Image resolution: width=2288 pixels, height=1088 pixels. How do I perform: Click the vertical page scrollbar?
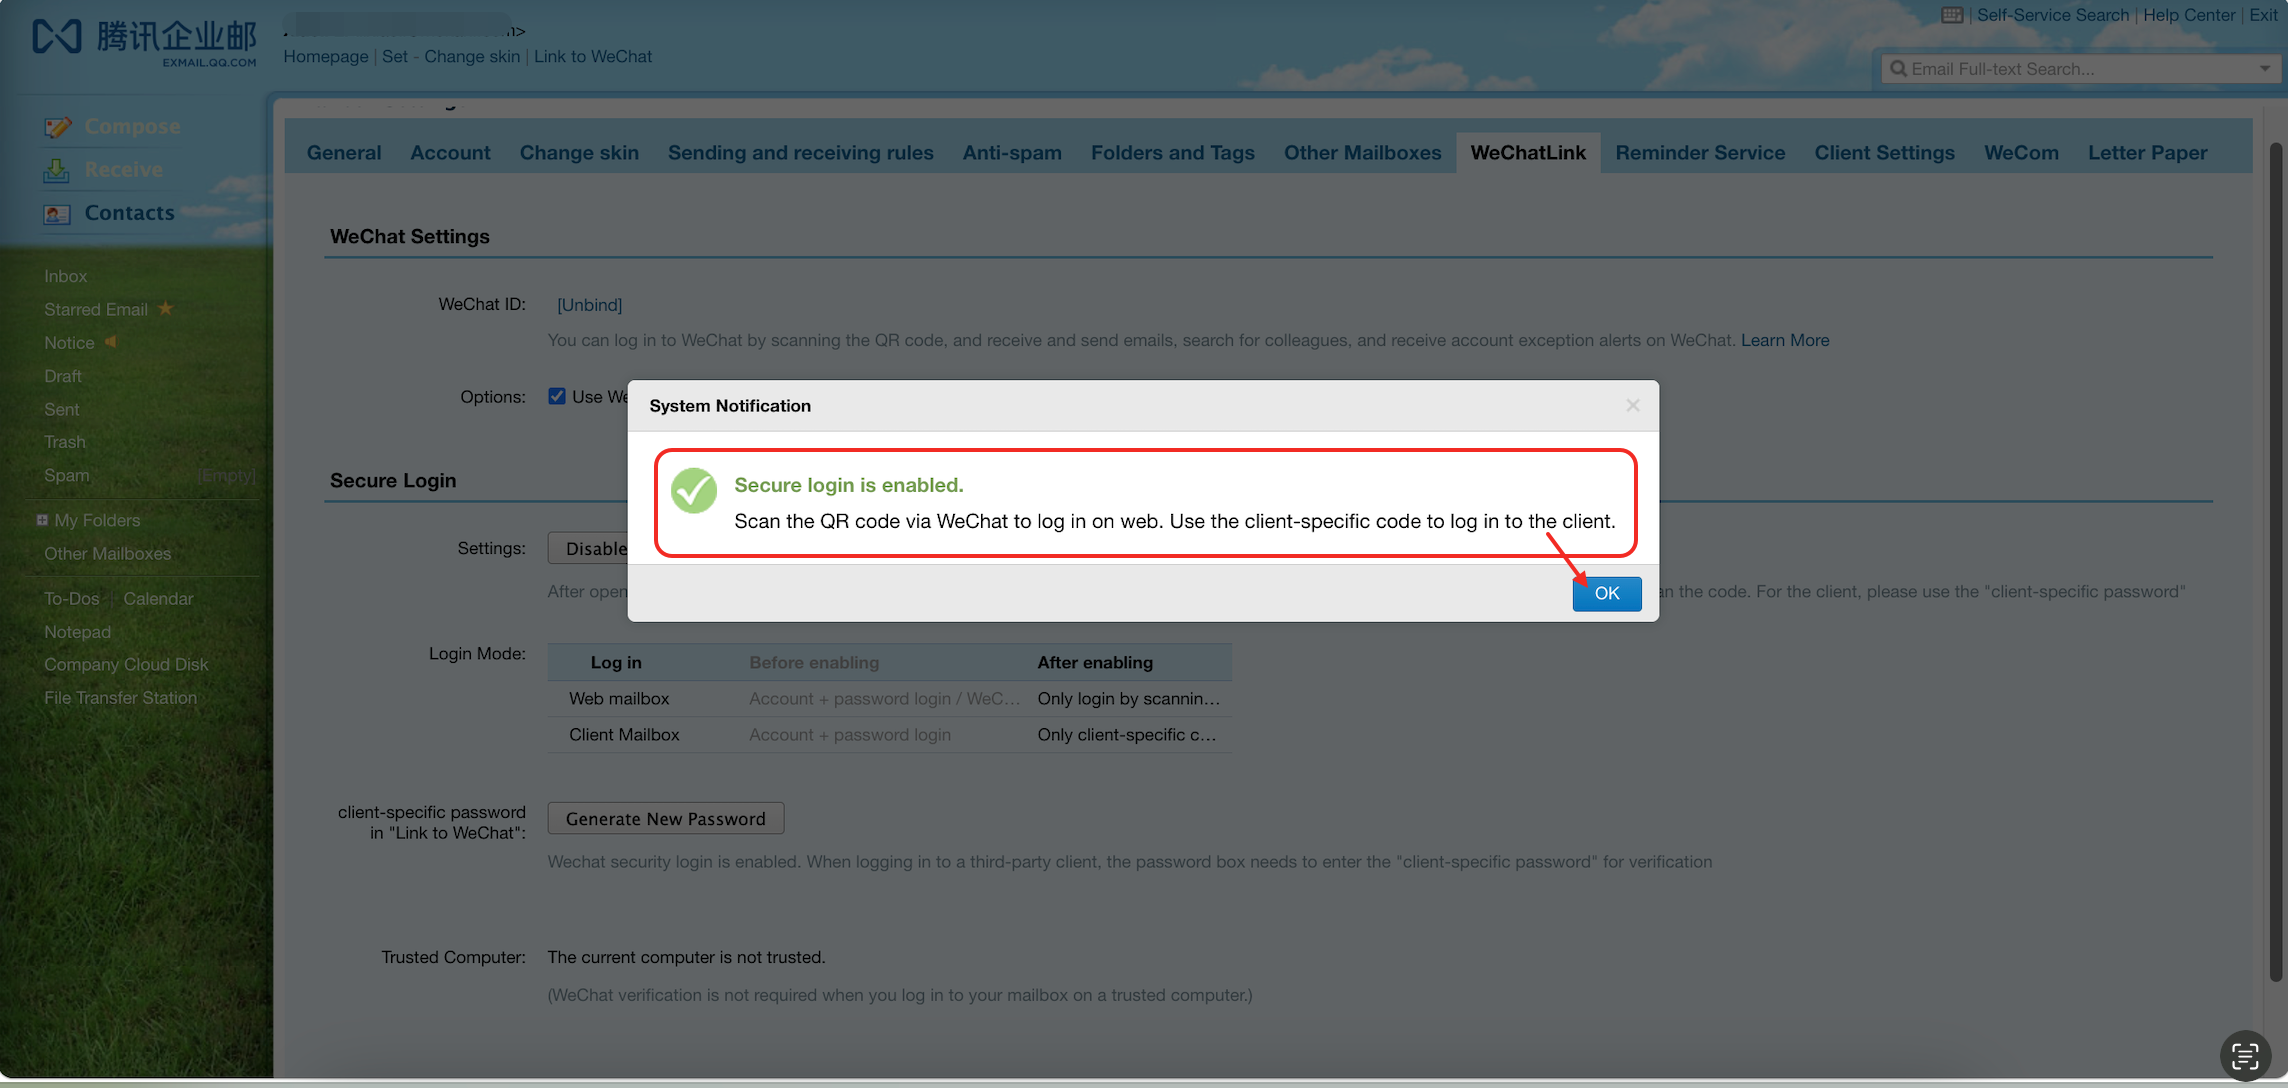tap(2275, 560)
